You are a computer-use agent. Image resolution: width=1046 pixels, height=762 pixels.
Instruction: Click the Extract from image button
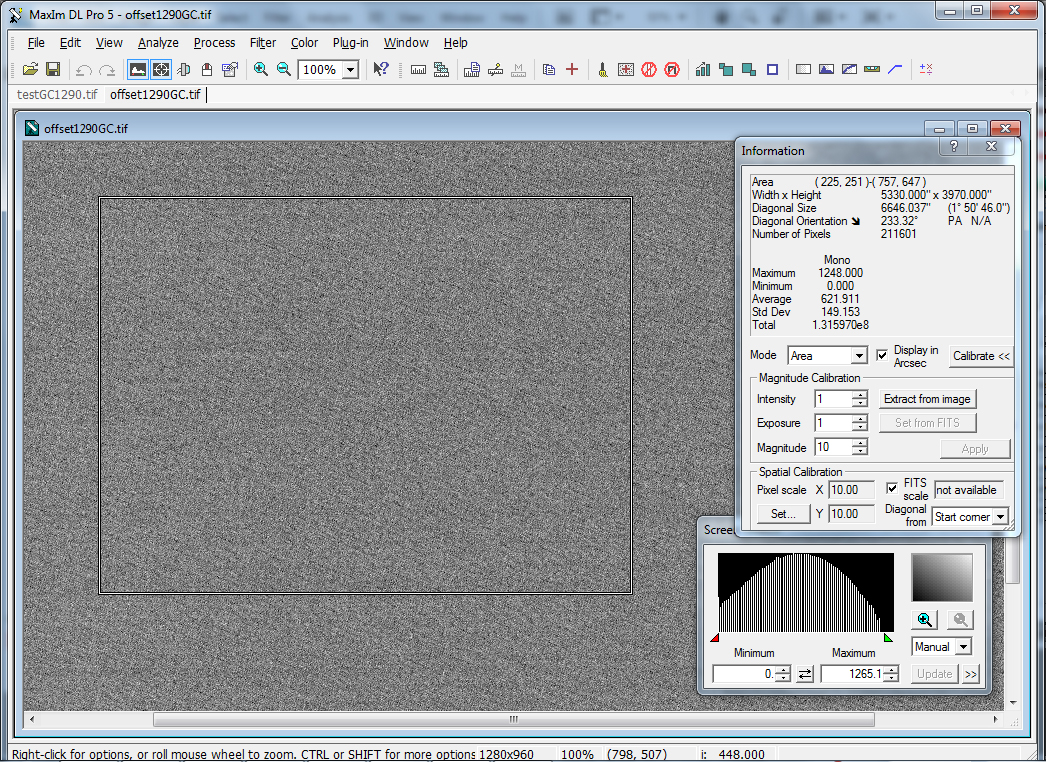pyautogui.click(x=927, y=399)
